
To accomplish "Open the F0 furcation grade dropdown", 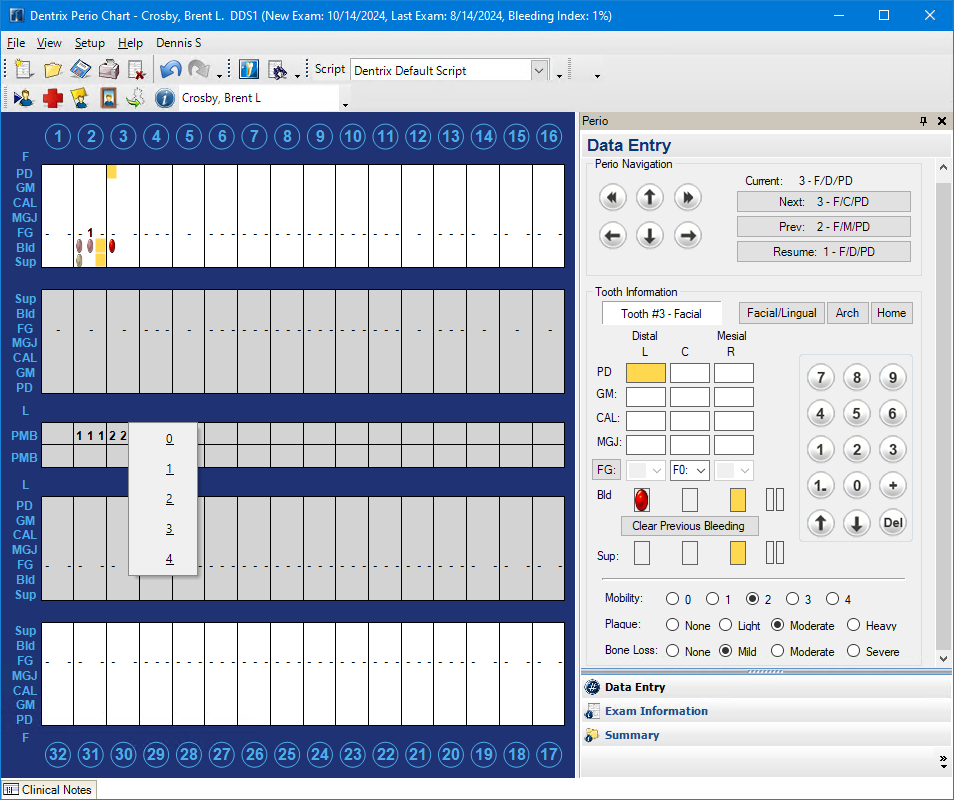I will pos(701,470).
